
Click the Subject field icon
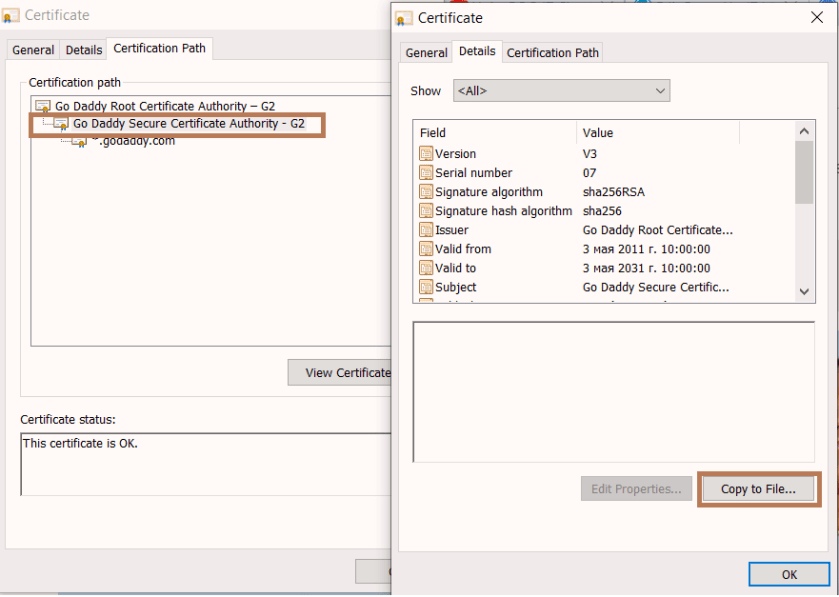424,287
